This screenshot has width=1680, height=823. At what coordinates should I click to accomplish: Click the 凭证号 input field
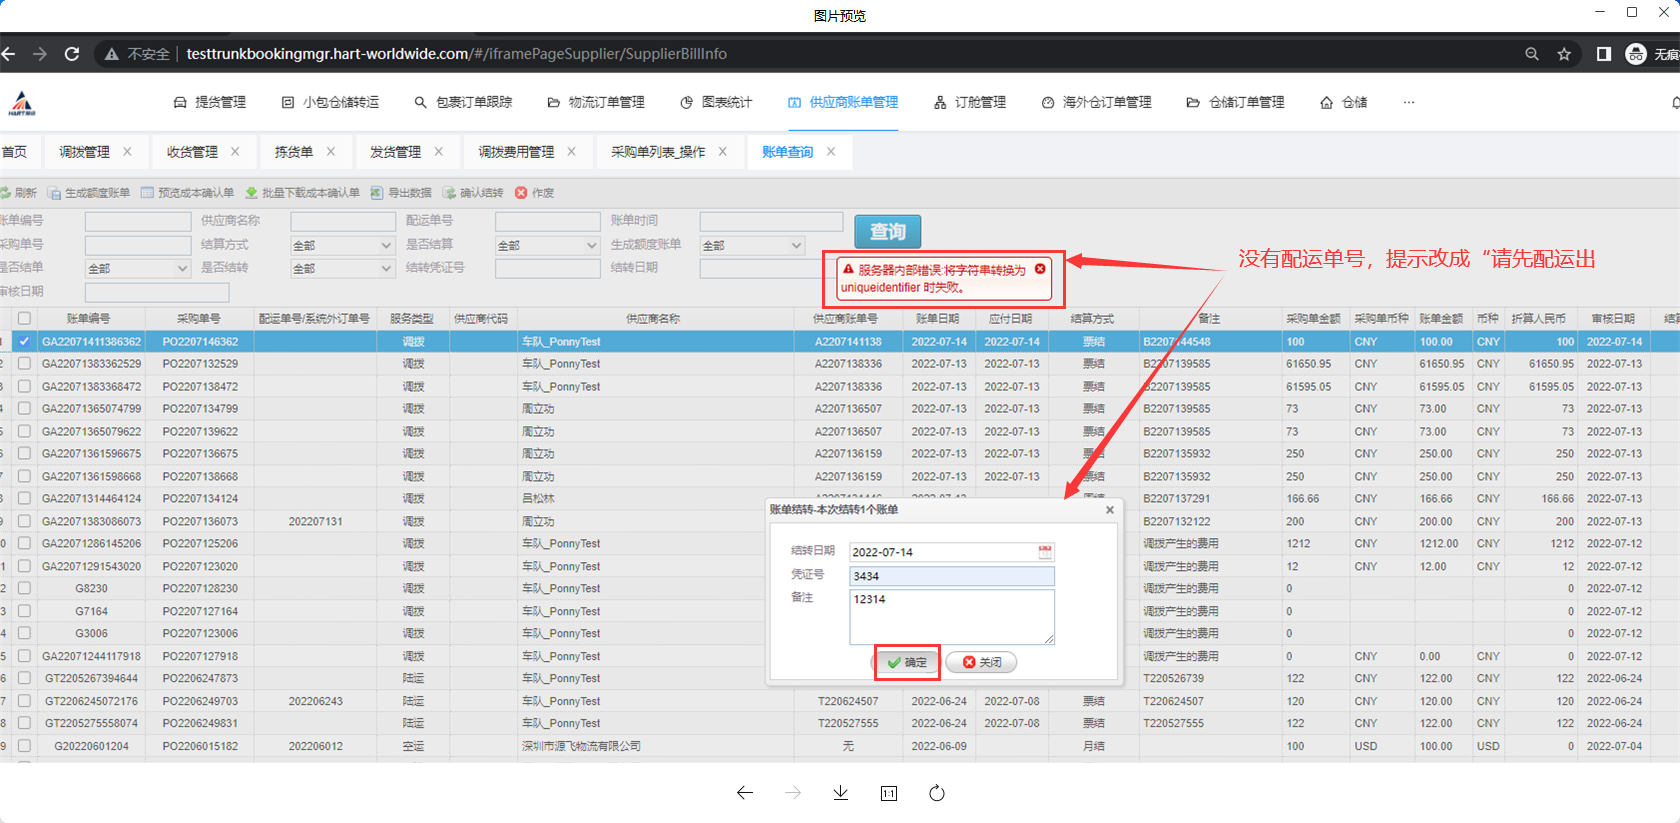pyautogui.click(x=951, y=576)
